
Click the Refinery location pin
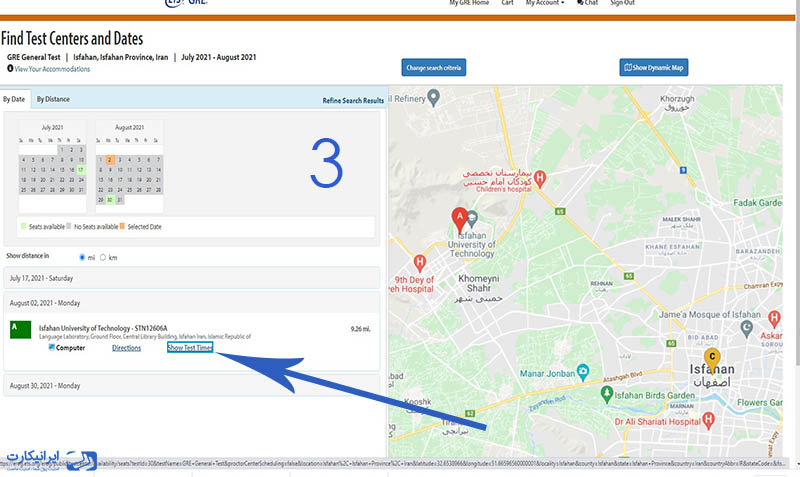pos(433,97)
